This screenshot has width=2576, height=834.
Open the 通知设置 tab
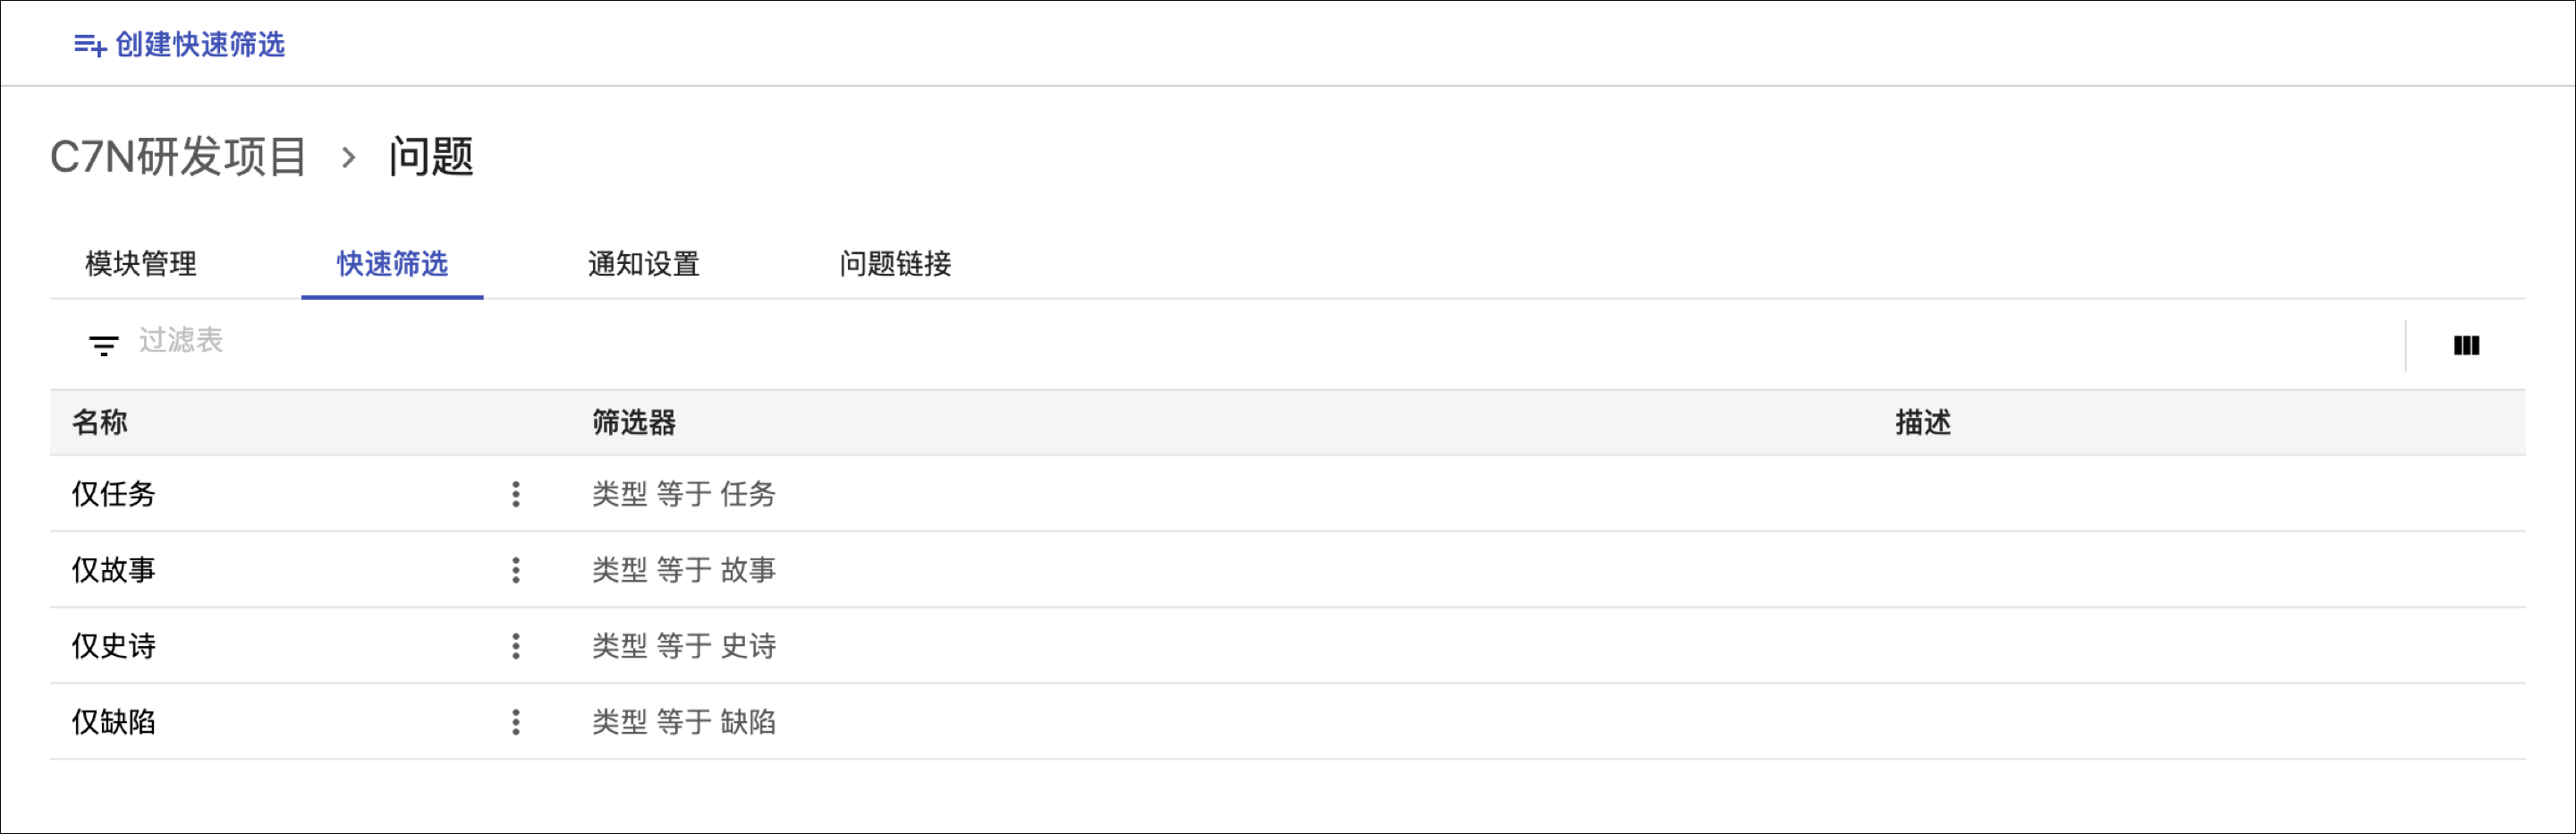643,264
